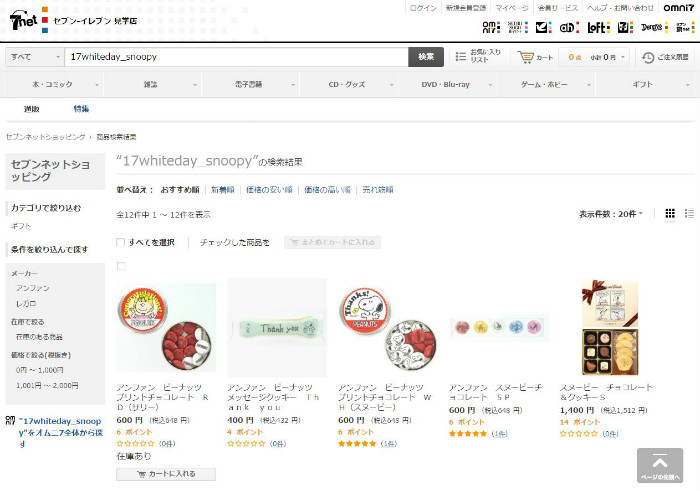The image size is (700, 491).
Task: Switch to list view layout
Action: pyautogui.click(x=689, y=213)
